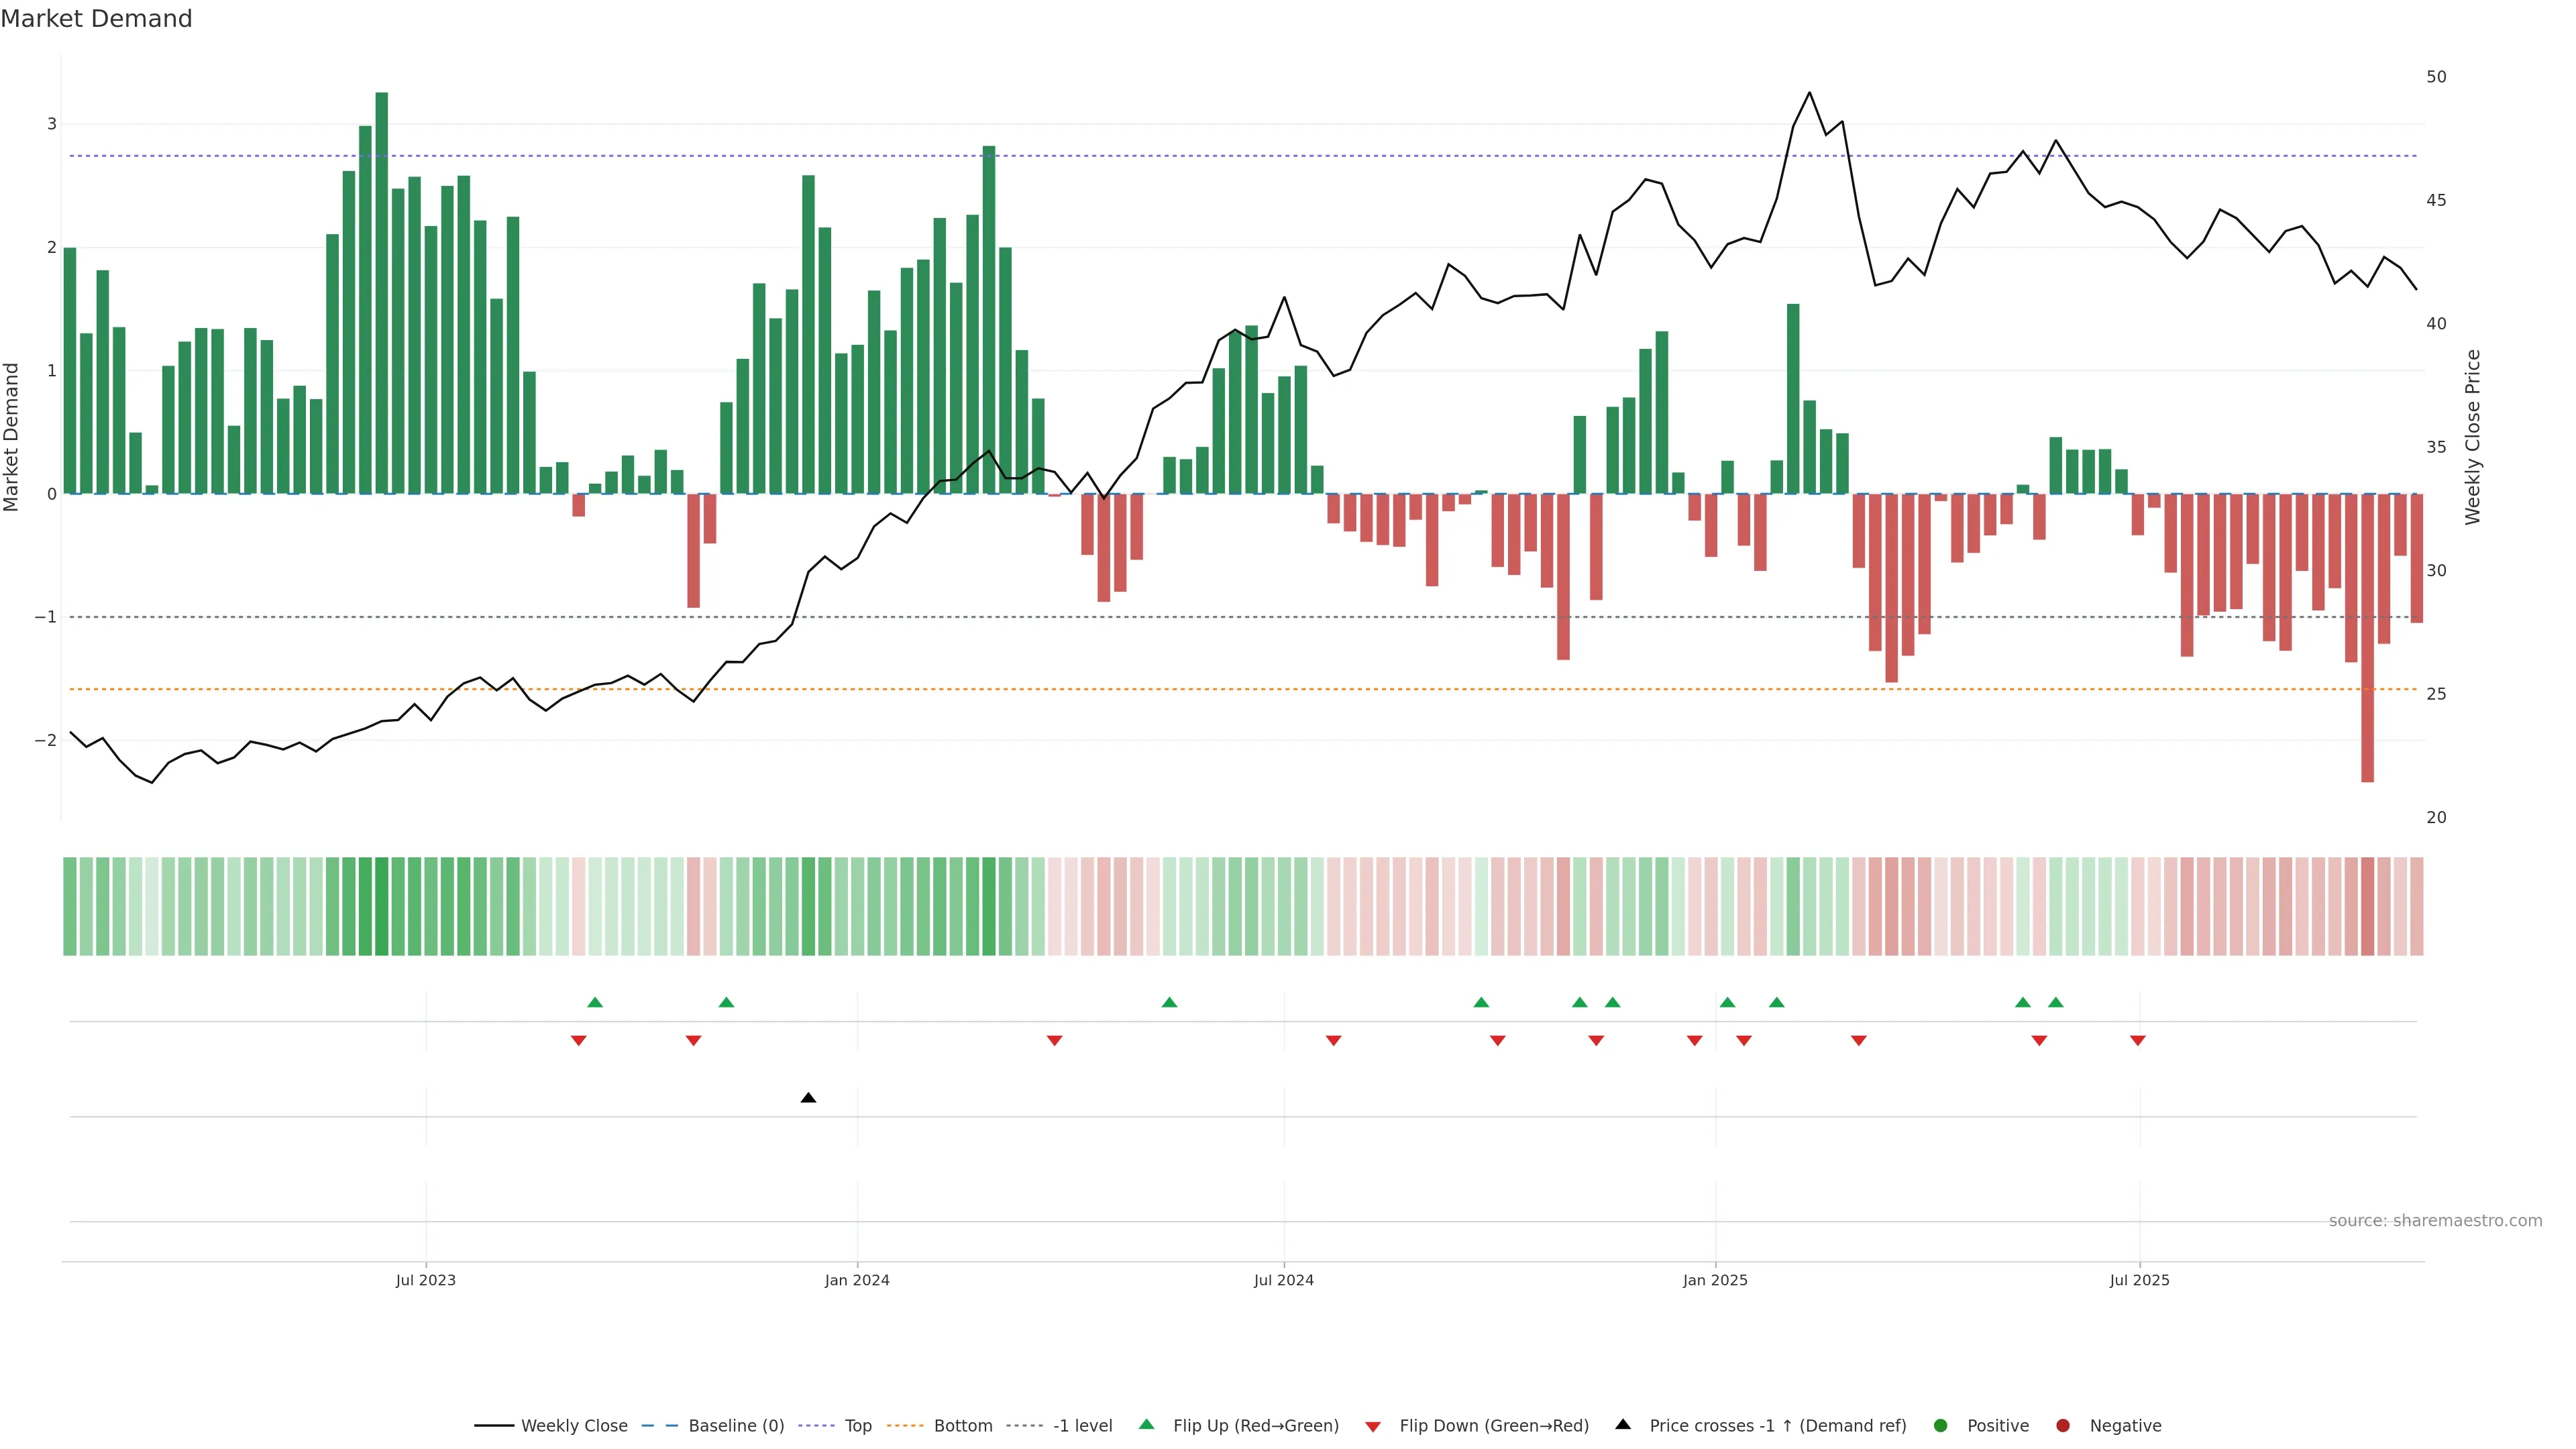Click the black price-cross triangle marker
This screenshot has width=2576, height=1449.
click(x=808, y=1098)
